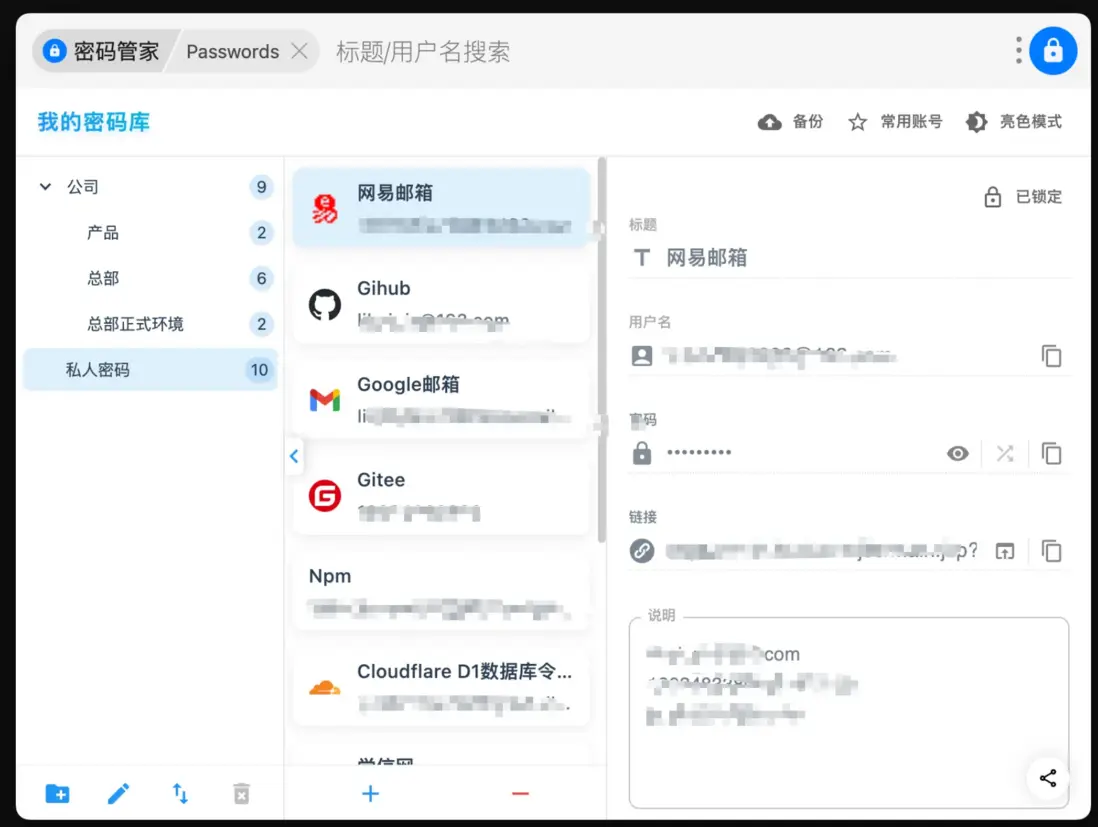Copy the username with copy icon
This screenshot has height=827, width=1098.
pos(1051,356)
